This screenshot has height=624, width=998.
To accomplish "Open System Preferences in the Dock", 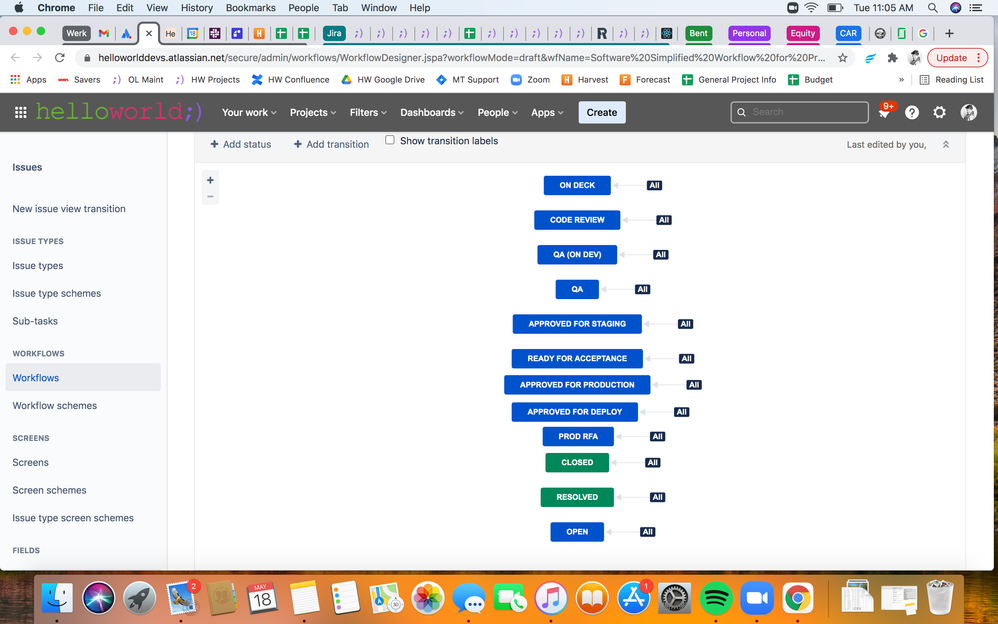I will pyautogui.click(x=674, y=598).
